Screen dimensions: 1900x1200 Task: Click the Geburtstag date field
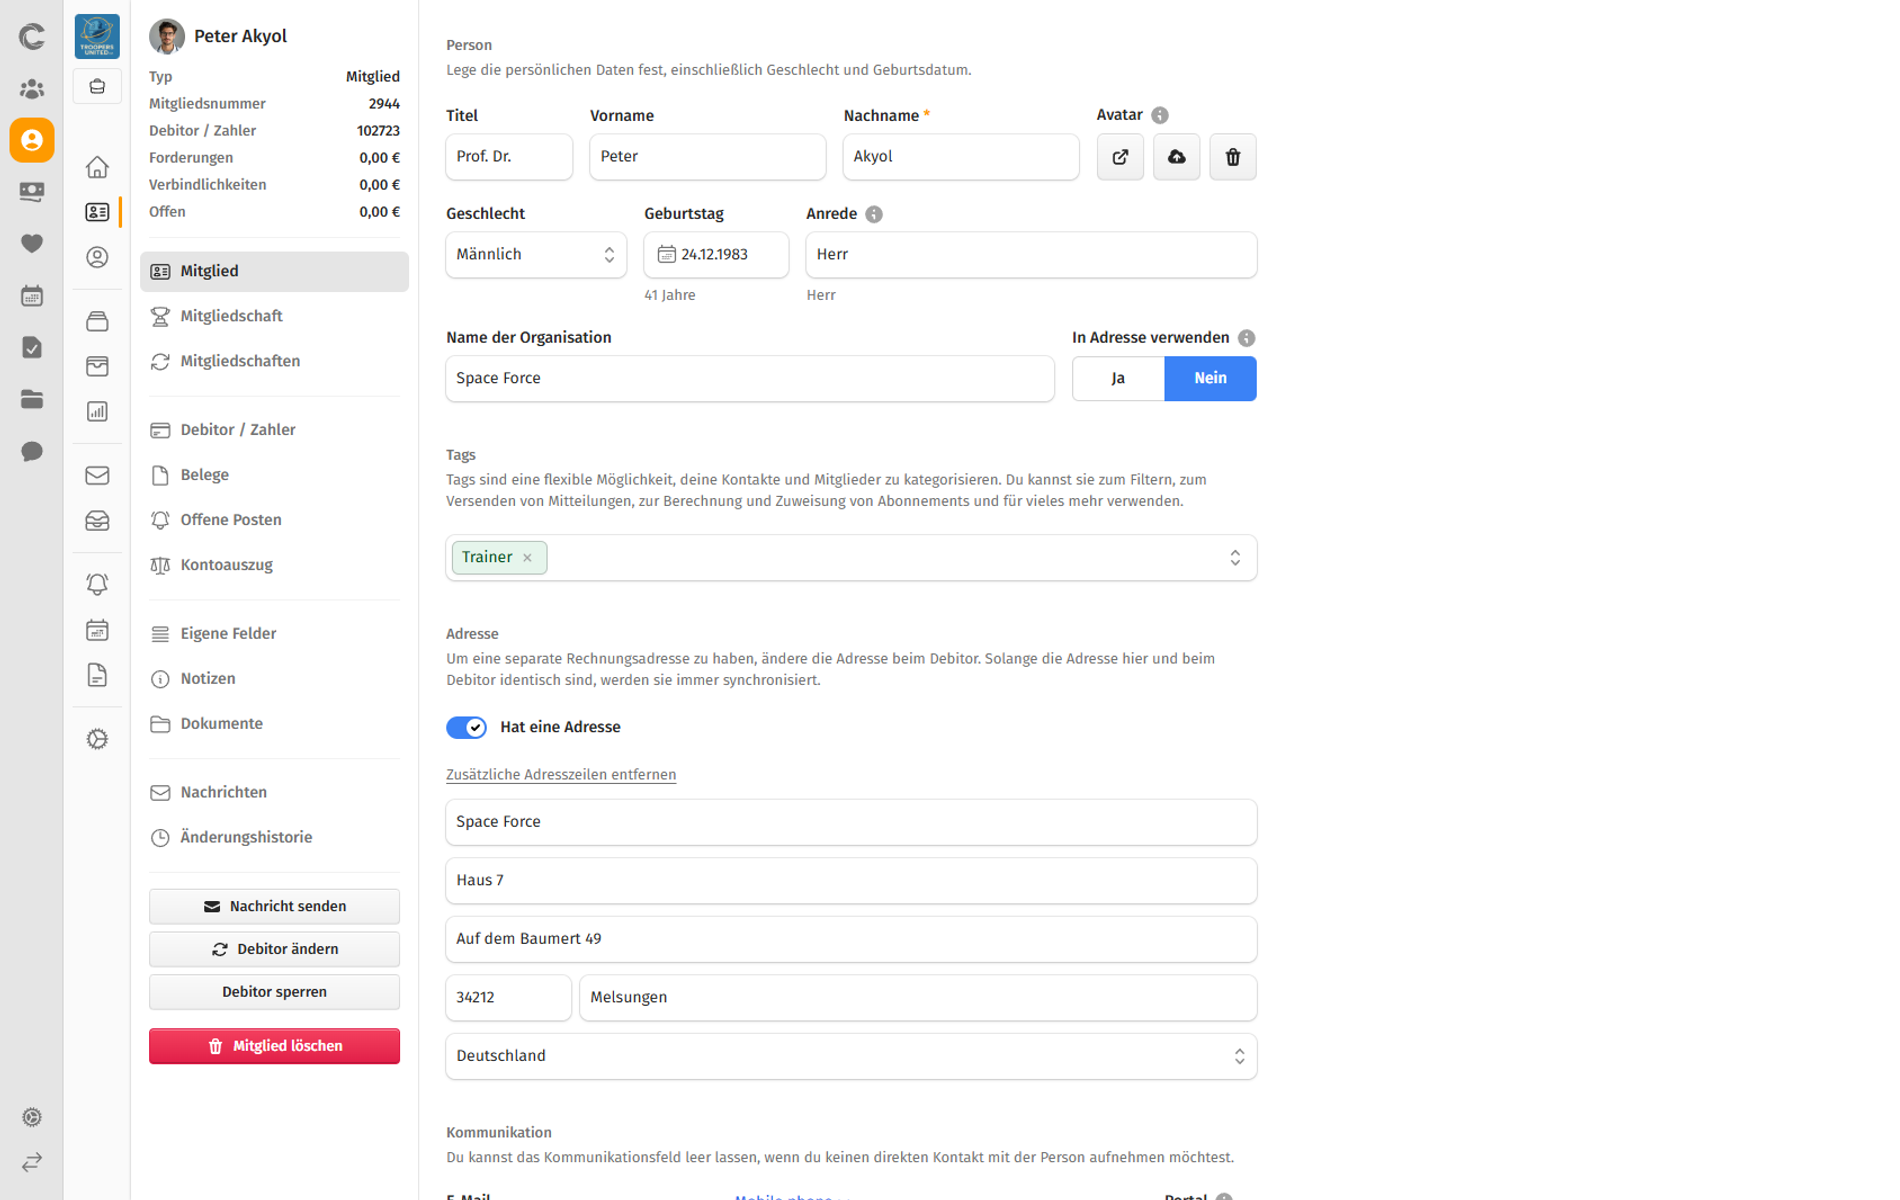point(716,255)
